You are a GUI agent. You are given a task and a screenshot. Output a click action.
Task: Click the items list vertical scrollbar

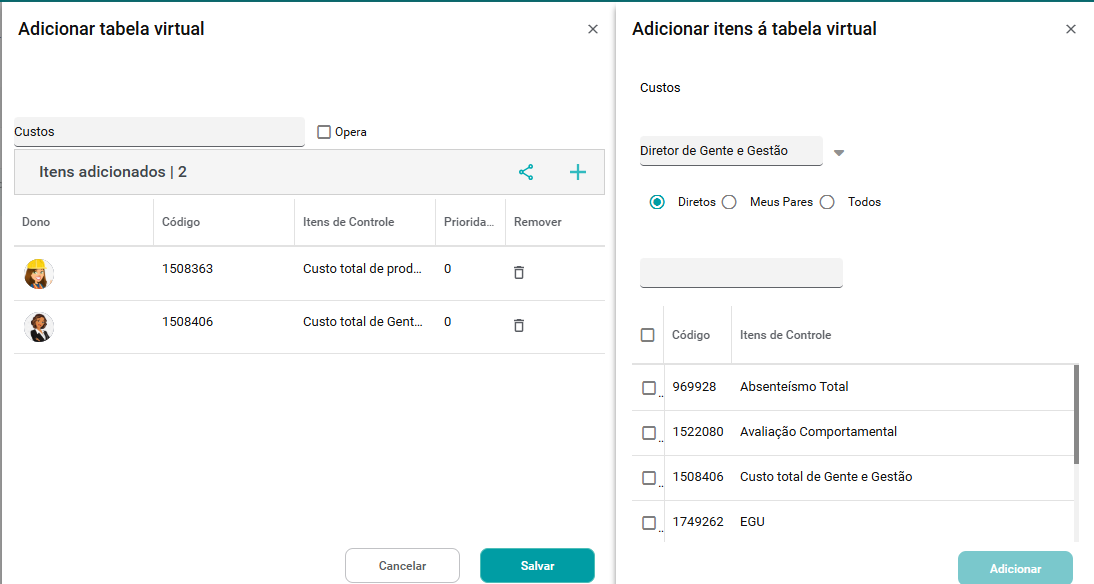click(x=1076, y=414)
